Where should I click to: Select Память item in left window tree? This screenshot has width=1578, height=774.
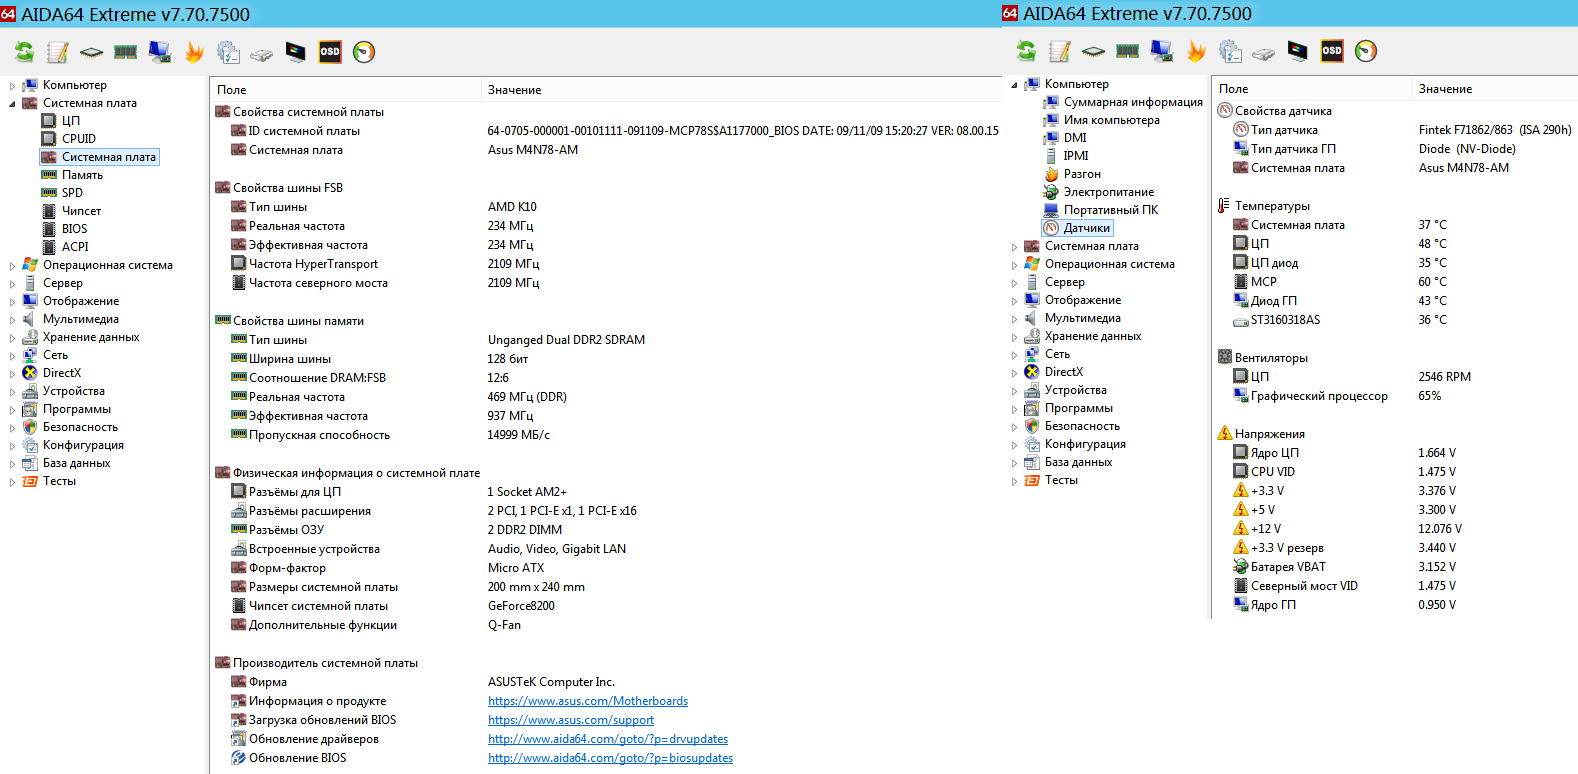82,175
